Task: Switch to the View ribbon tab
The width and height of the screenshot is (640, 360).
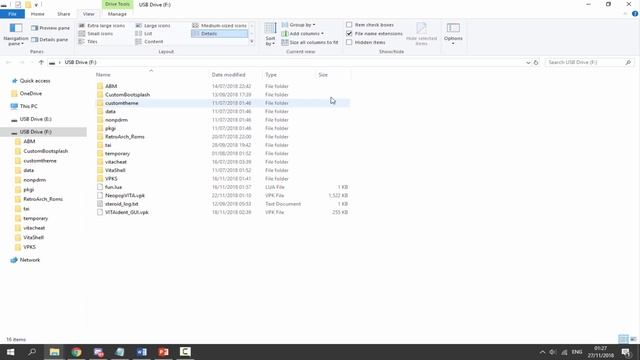Action: (88, 14)
